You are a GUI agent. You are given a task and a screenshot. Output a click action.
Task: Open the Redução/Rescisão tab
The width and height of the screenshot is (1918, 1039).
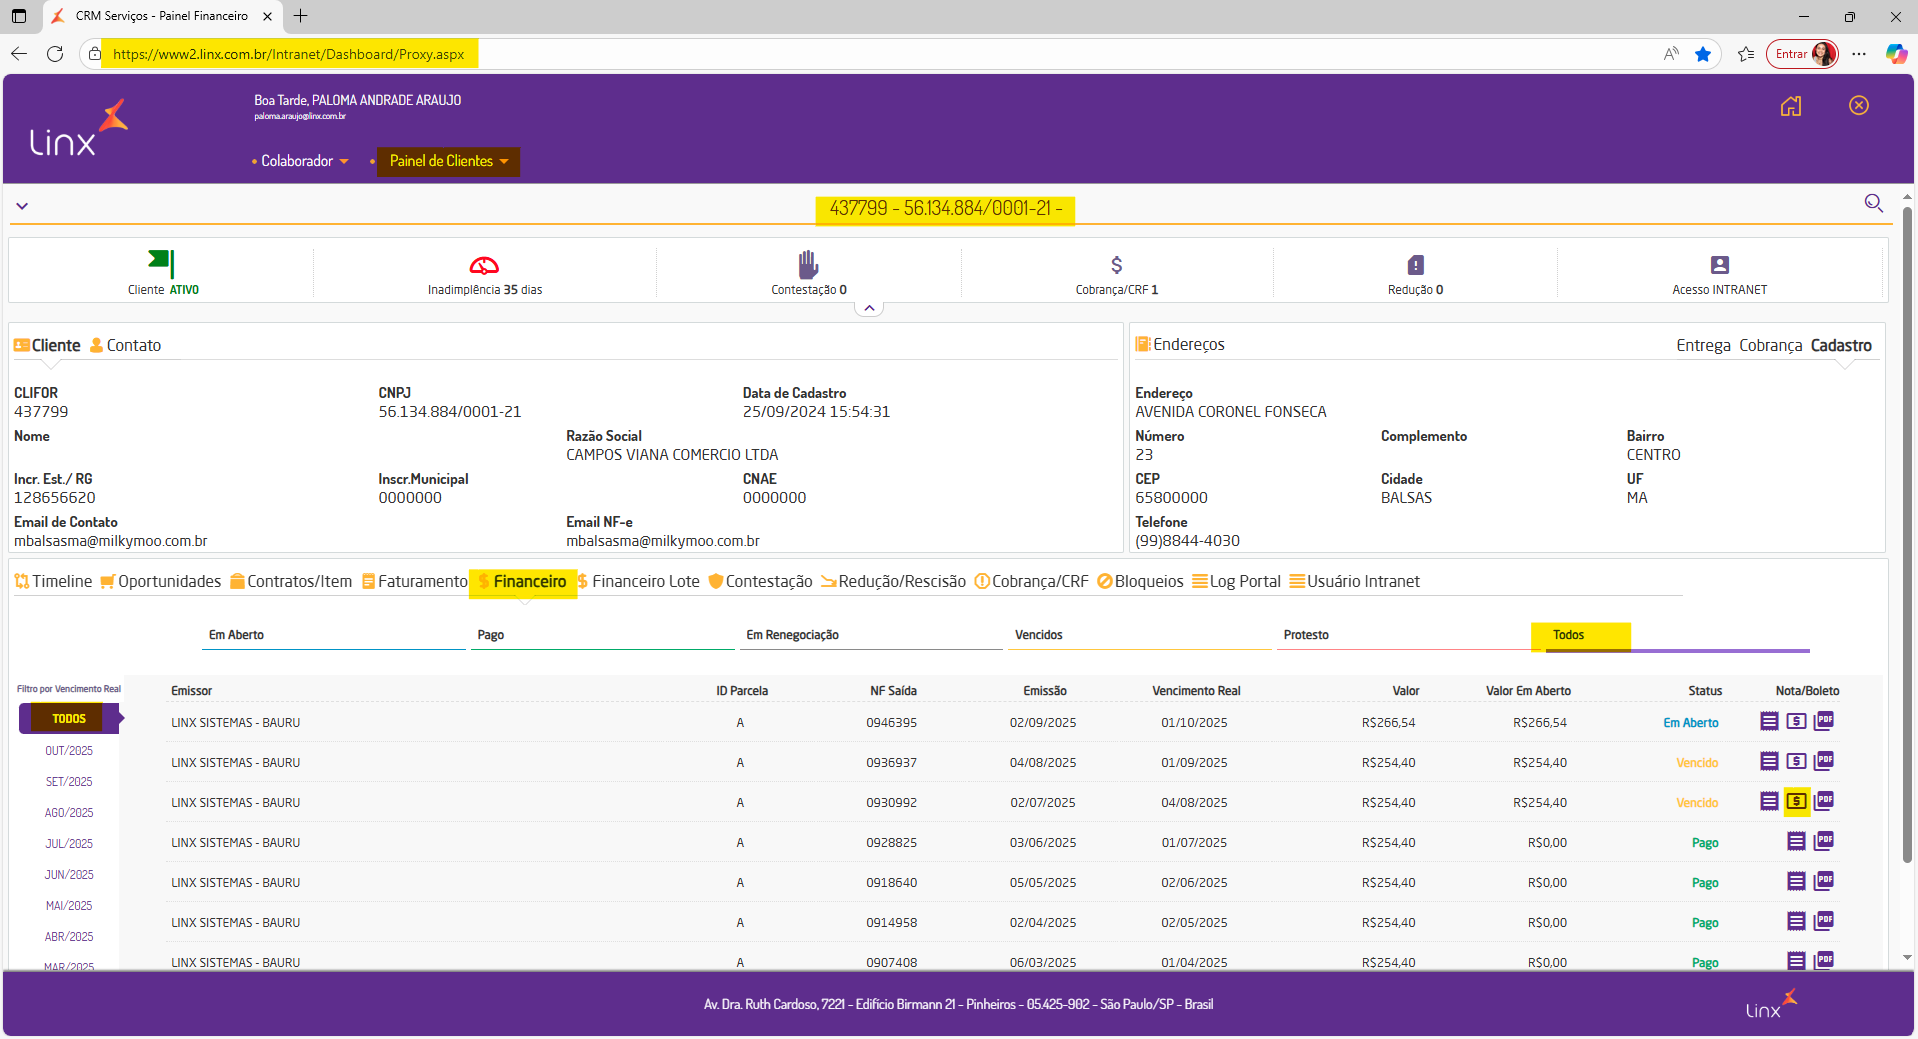pos(893,581)
